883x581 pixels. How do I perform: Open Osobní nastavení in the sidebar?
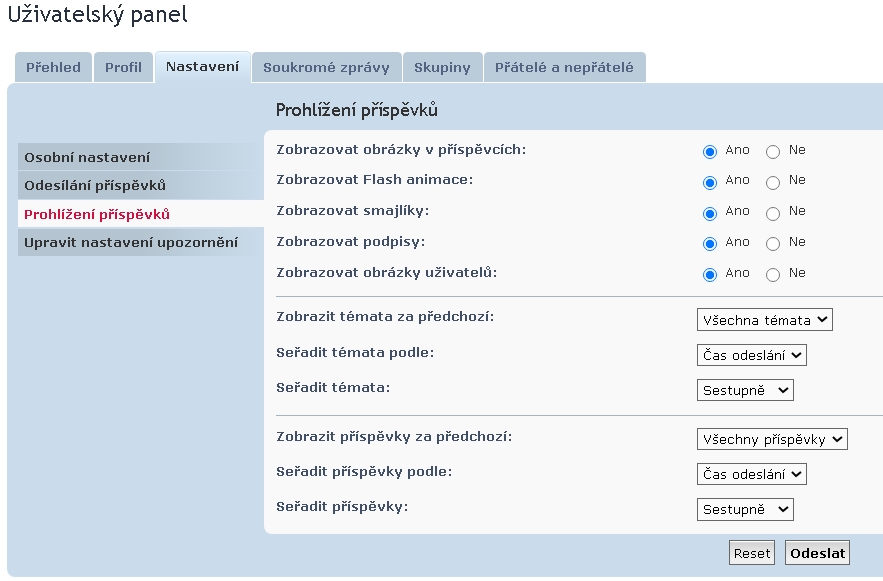[87, 157]
